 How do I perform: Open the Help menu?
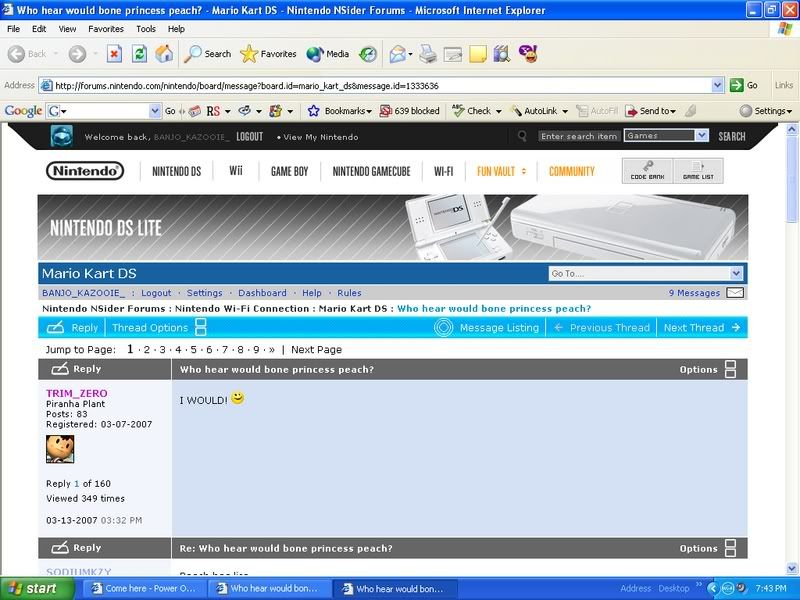(176, 29)
